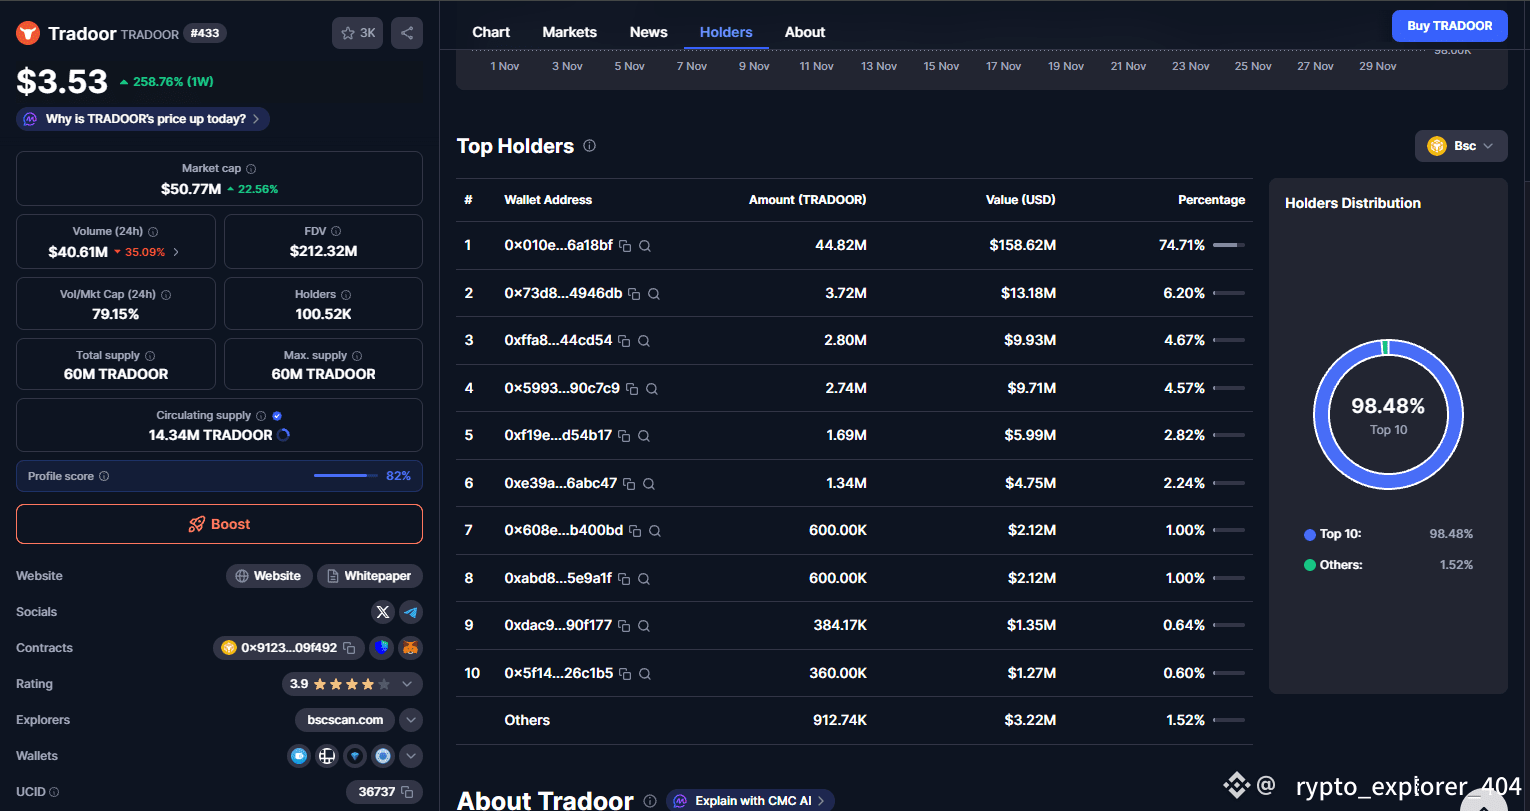Switch to the Markets tab
The height and width of the screenshot is (811, 1530).
[570, 32]
